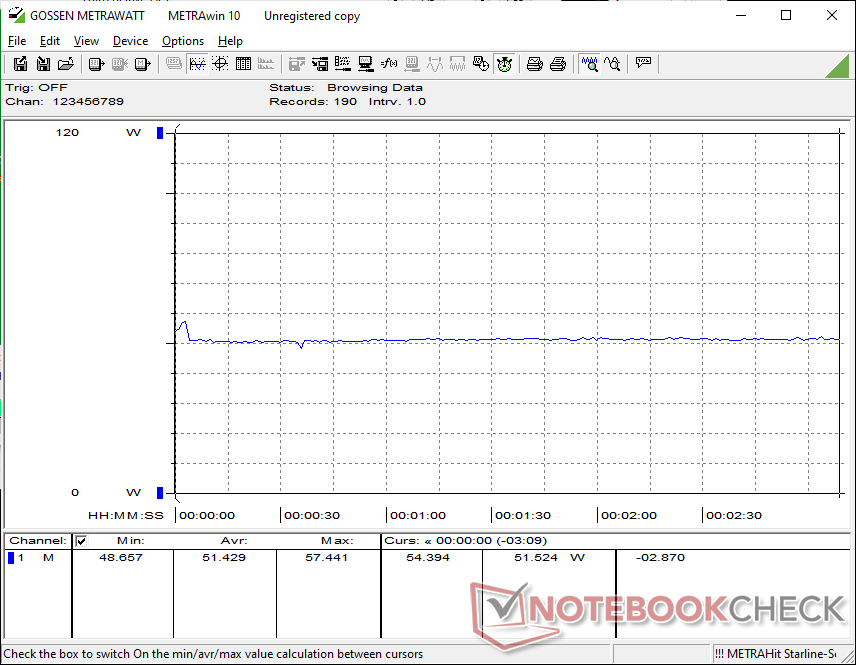Click the blue lower Y-axis marker at 0 W
The image size is (856, 665).
(x=159, y=492)
